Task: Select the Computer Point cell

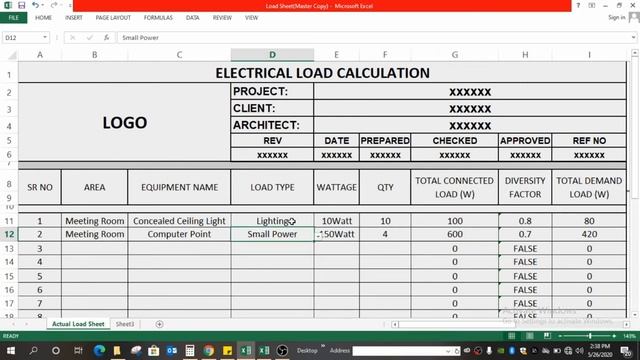Action: tap(179, 234)
